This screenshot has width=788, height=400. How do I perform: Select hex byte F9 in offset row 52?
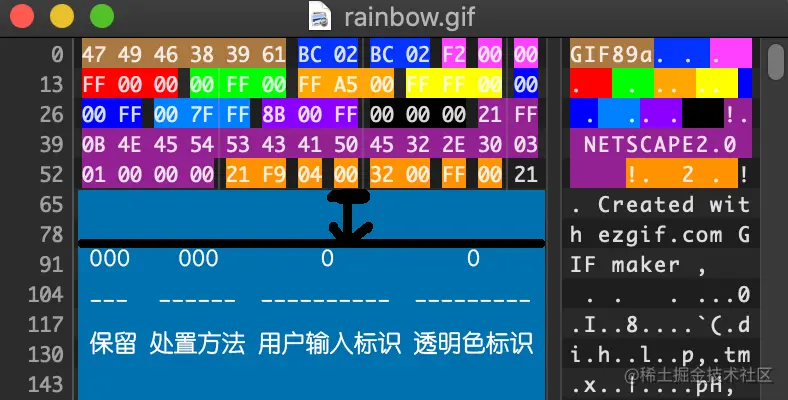tap(274, 175)
